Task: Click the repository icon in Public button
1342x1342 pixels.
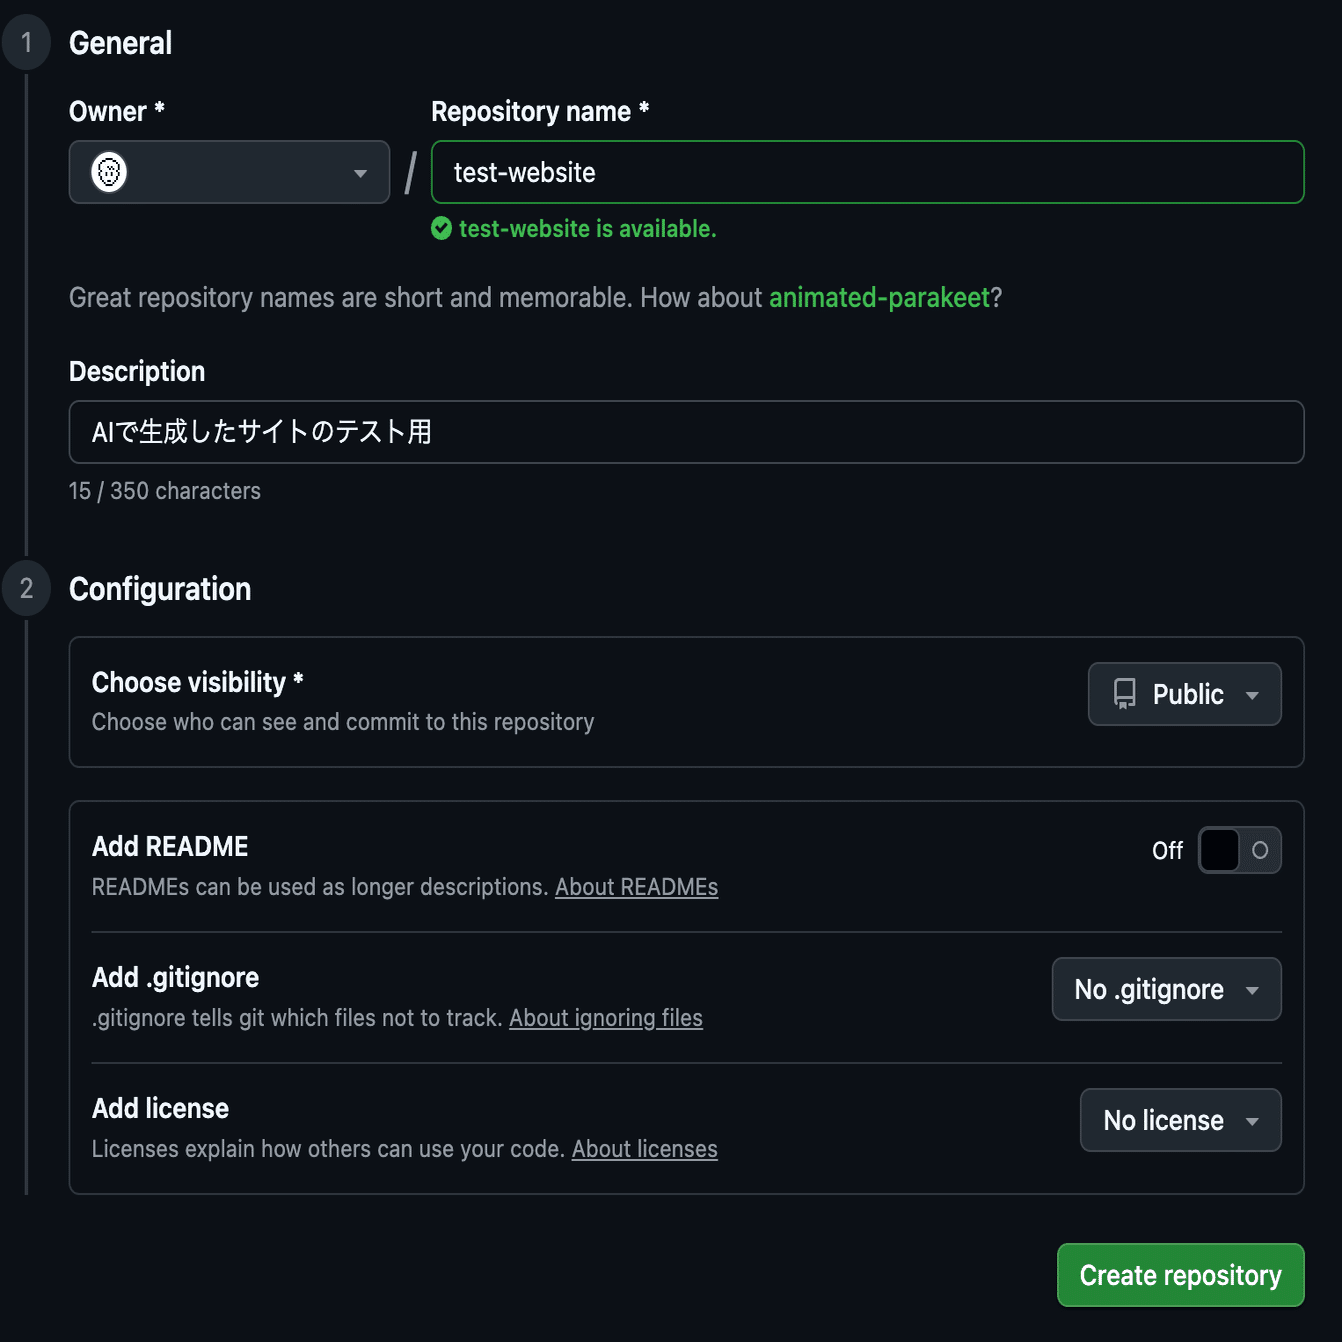Action: (1125, 694)
